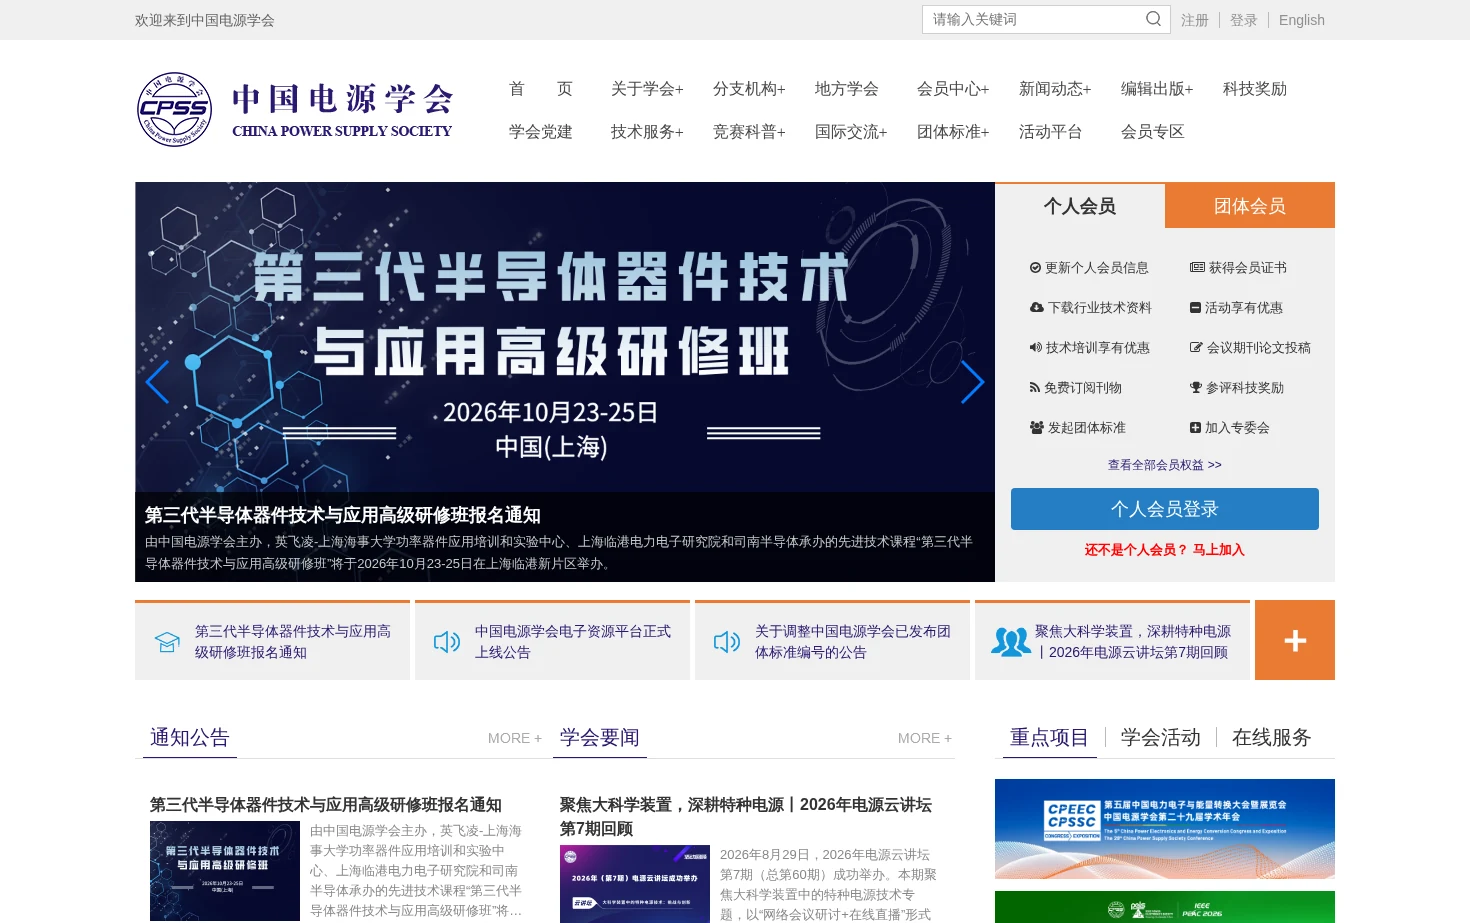Open the 活动平台 menu item
The image size is (1470, 923).
coord(1051,132)
